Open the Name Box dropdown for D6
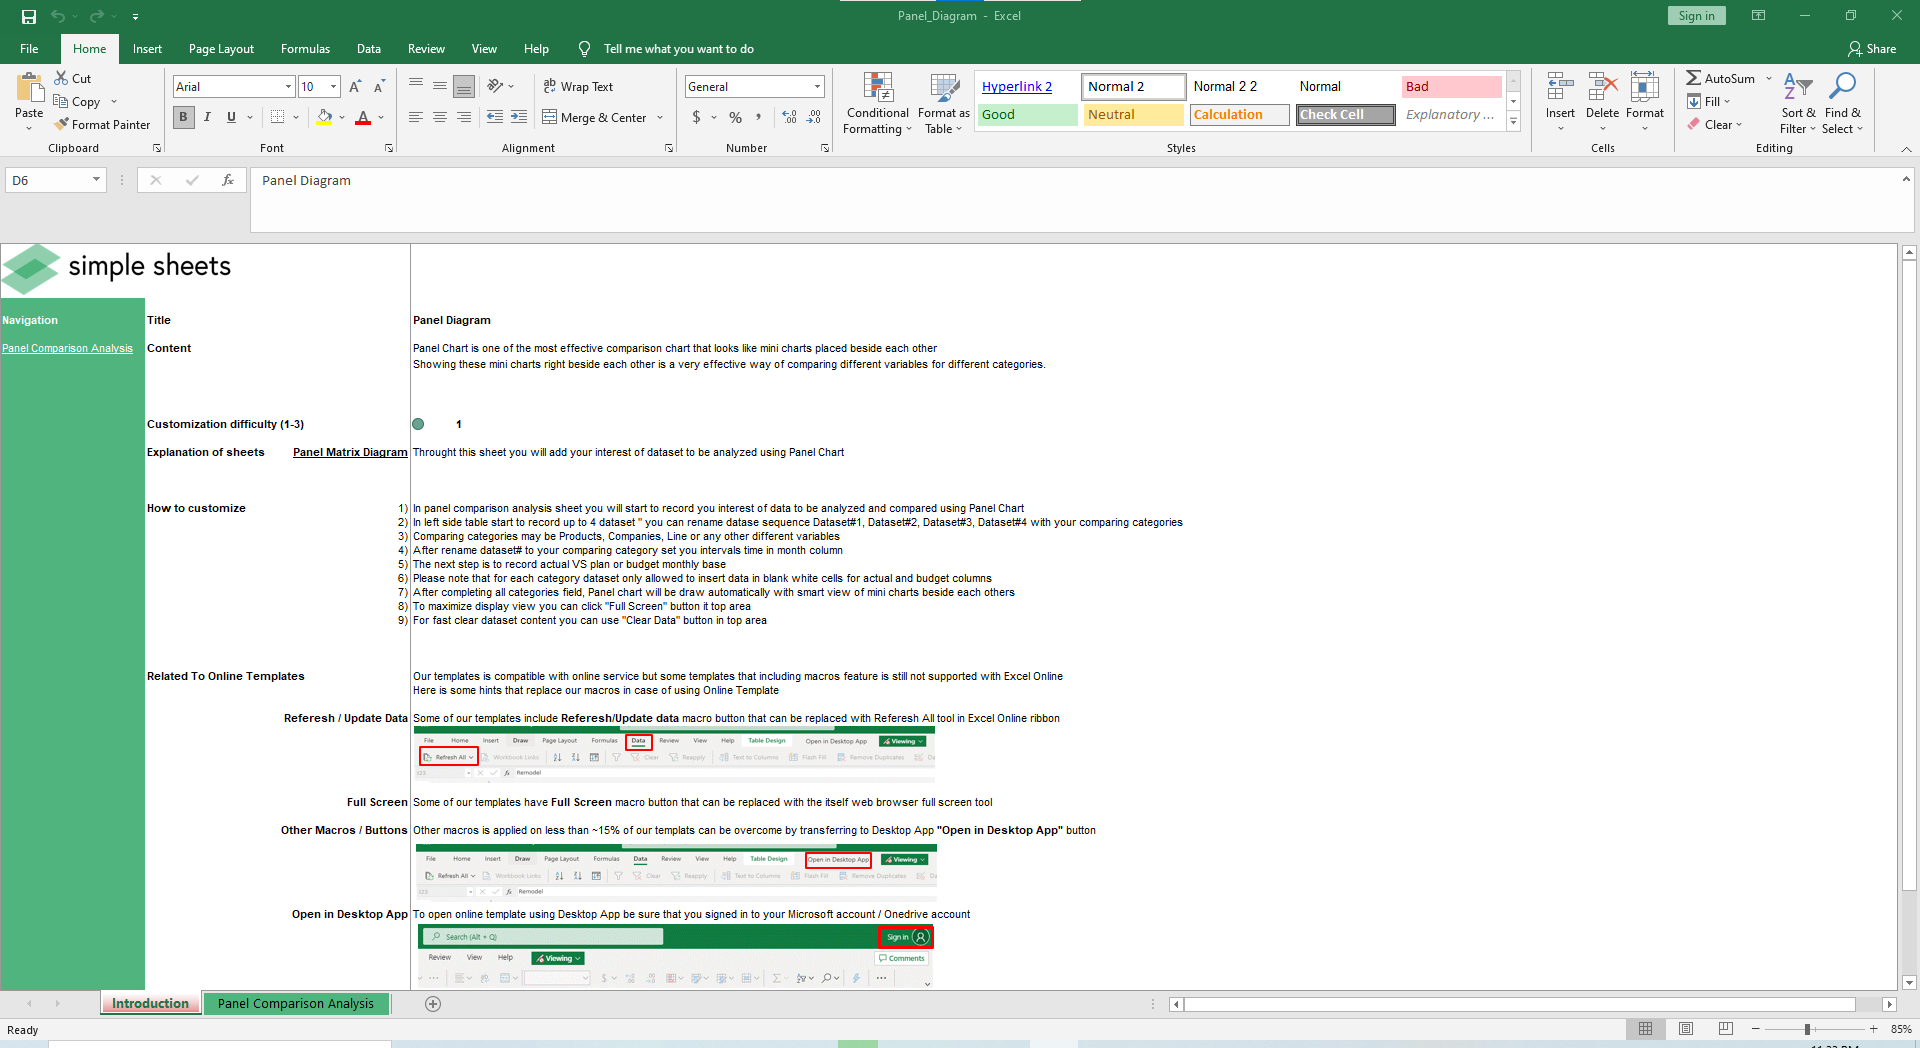 click(96, 180)
